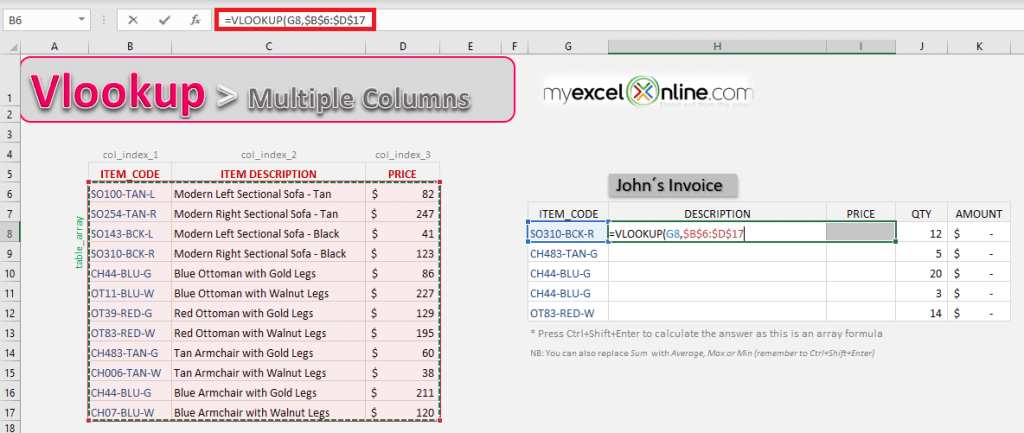Click the Vlookup Multiple Columns title banner

click(267, 90)
